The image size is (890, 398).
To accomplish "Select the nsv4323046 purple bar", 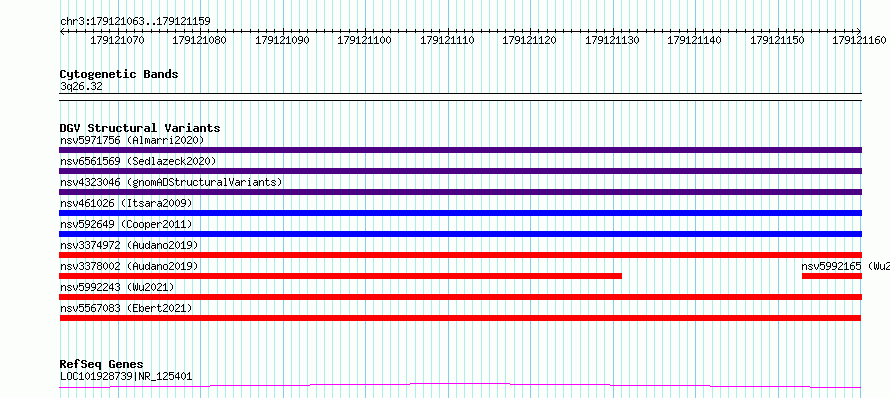I will tap(460, 192).
